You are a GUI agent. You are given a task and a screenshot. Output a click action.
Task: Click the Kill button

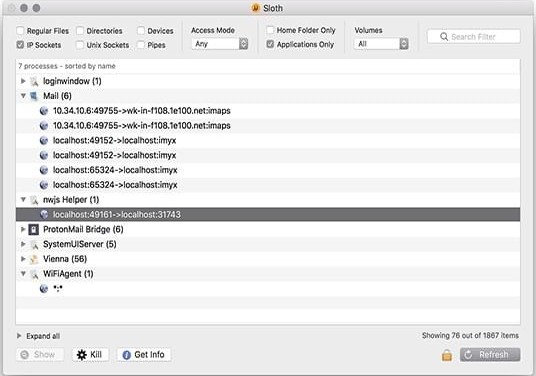(x=91, y=355)
